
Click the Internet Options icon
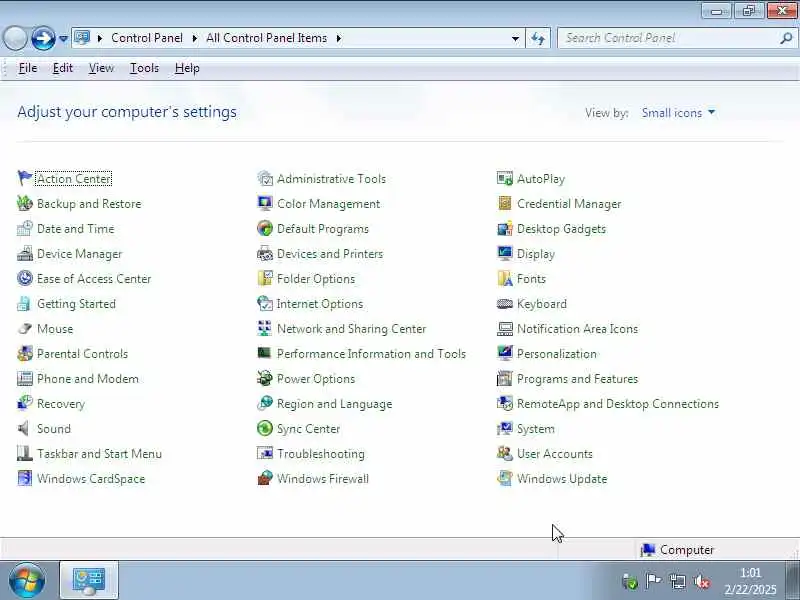click(265, 303)
